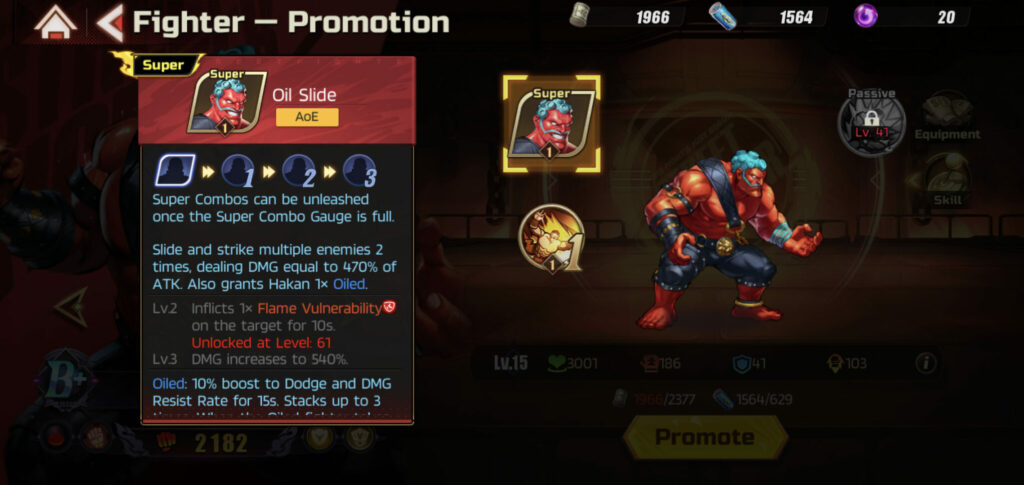Switch to the Skill tab
Viewport: 1024px width, 485px height.
click(947, 180)
